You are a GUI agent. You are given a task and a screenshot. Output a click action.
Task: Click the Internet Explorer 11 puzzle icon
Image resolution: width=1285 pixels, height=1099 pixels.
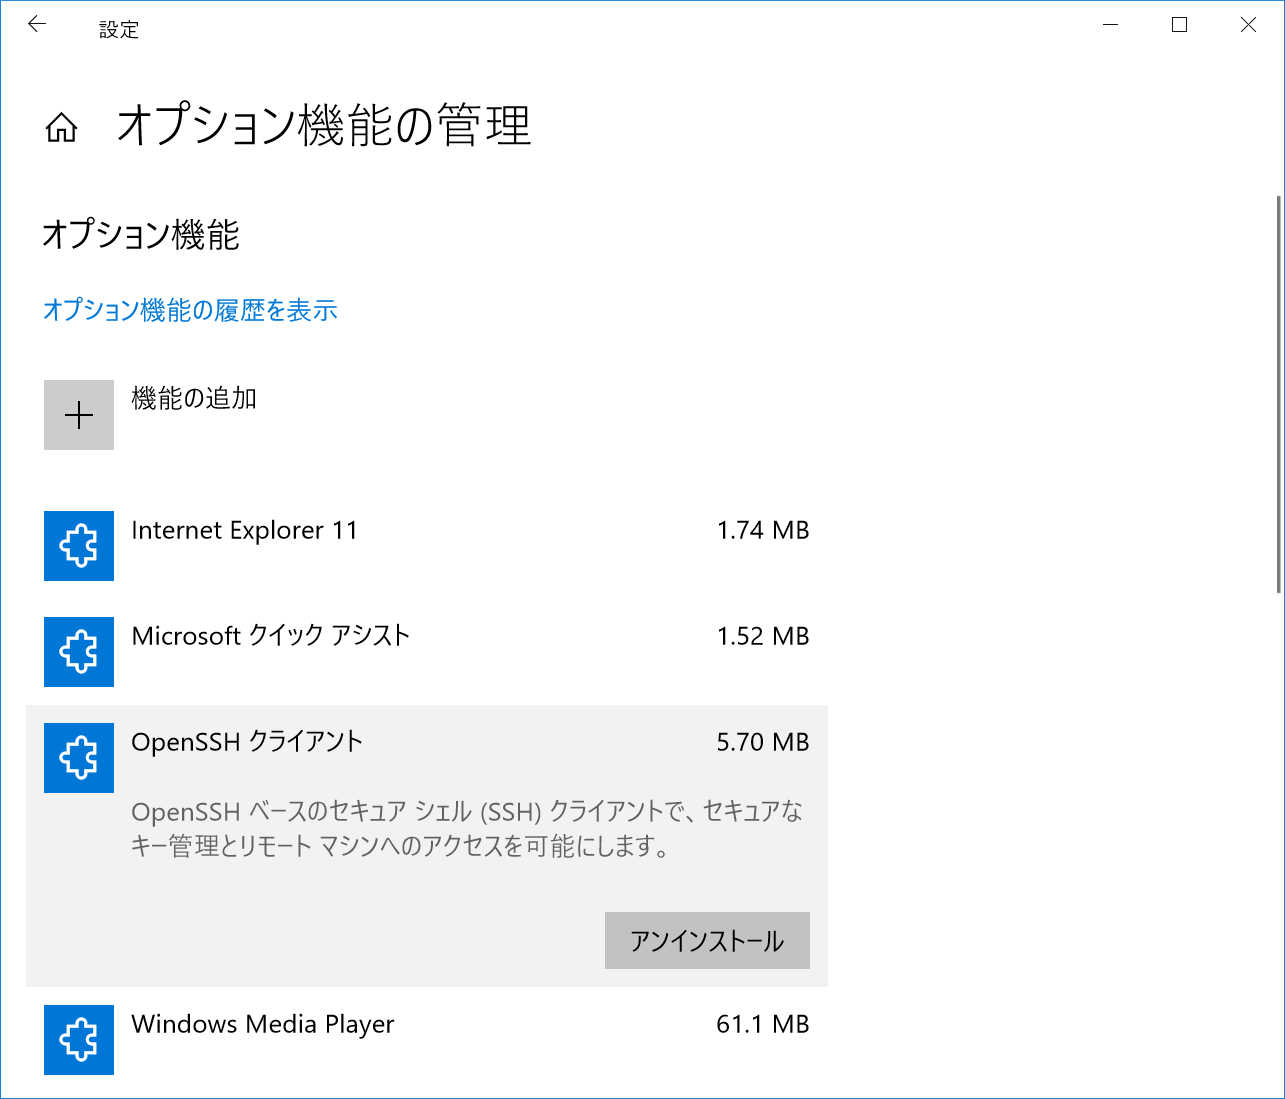(79, 546)
